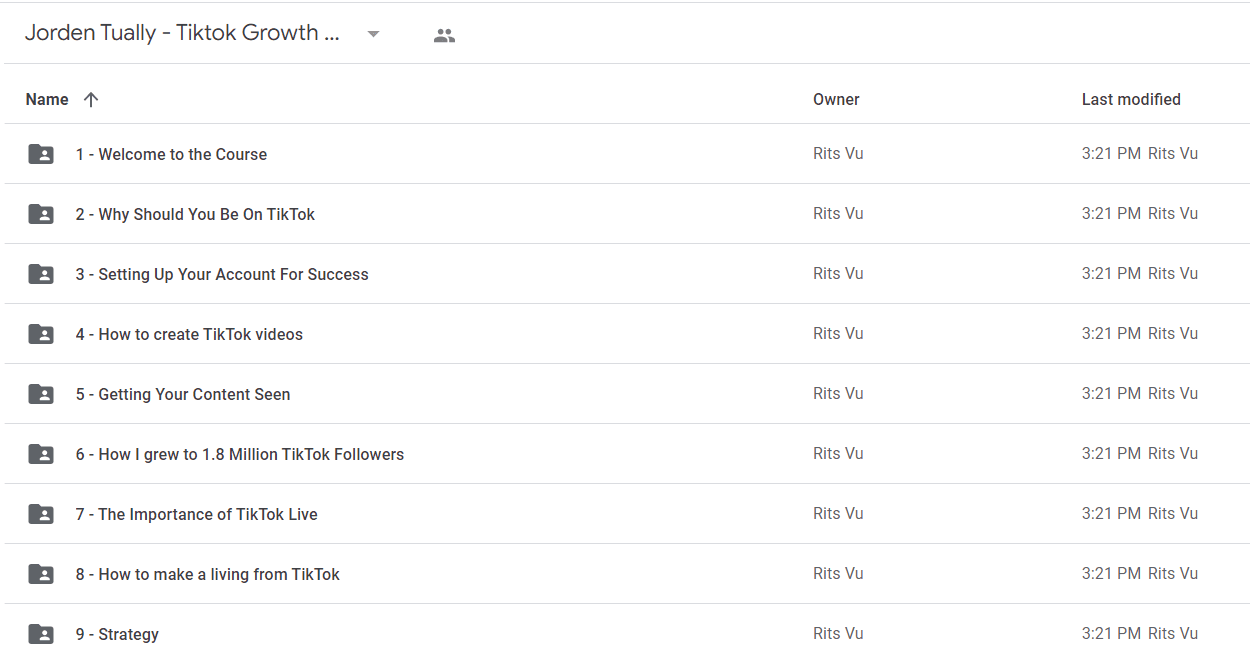Click the Owner column header
The image size is (1250, 658).
836,99
